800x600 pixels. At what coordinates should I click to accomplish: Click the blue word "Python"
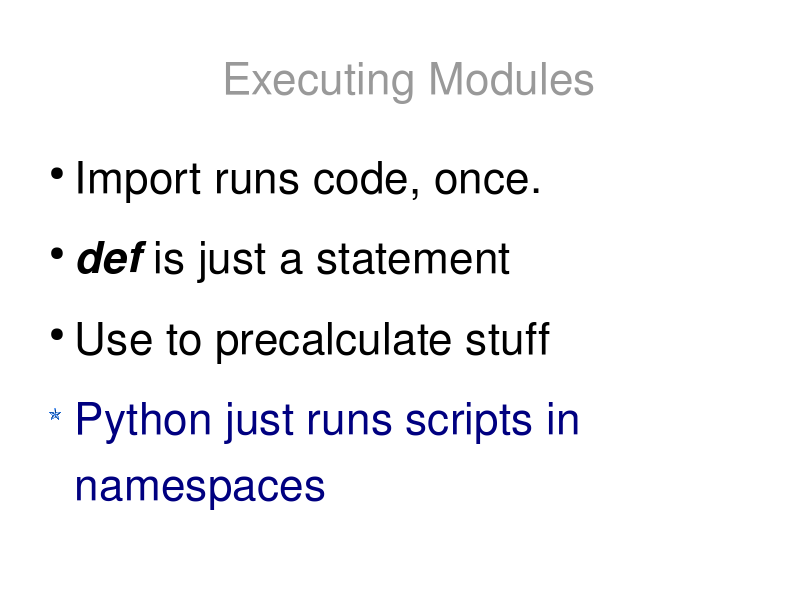(143, 421)
